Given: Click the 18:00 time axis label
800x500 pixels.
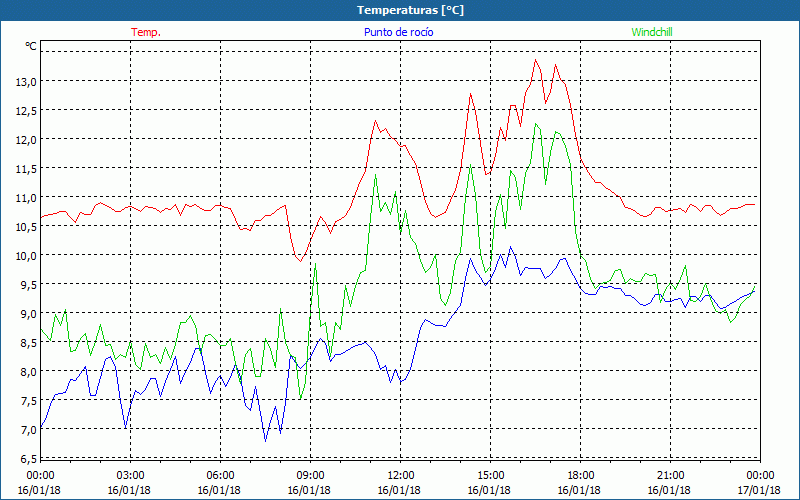Looking at the screenshot, I should [x=580, y=475].
